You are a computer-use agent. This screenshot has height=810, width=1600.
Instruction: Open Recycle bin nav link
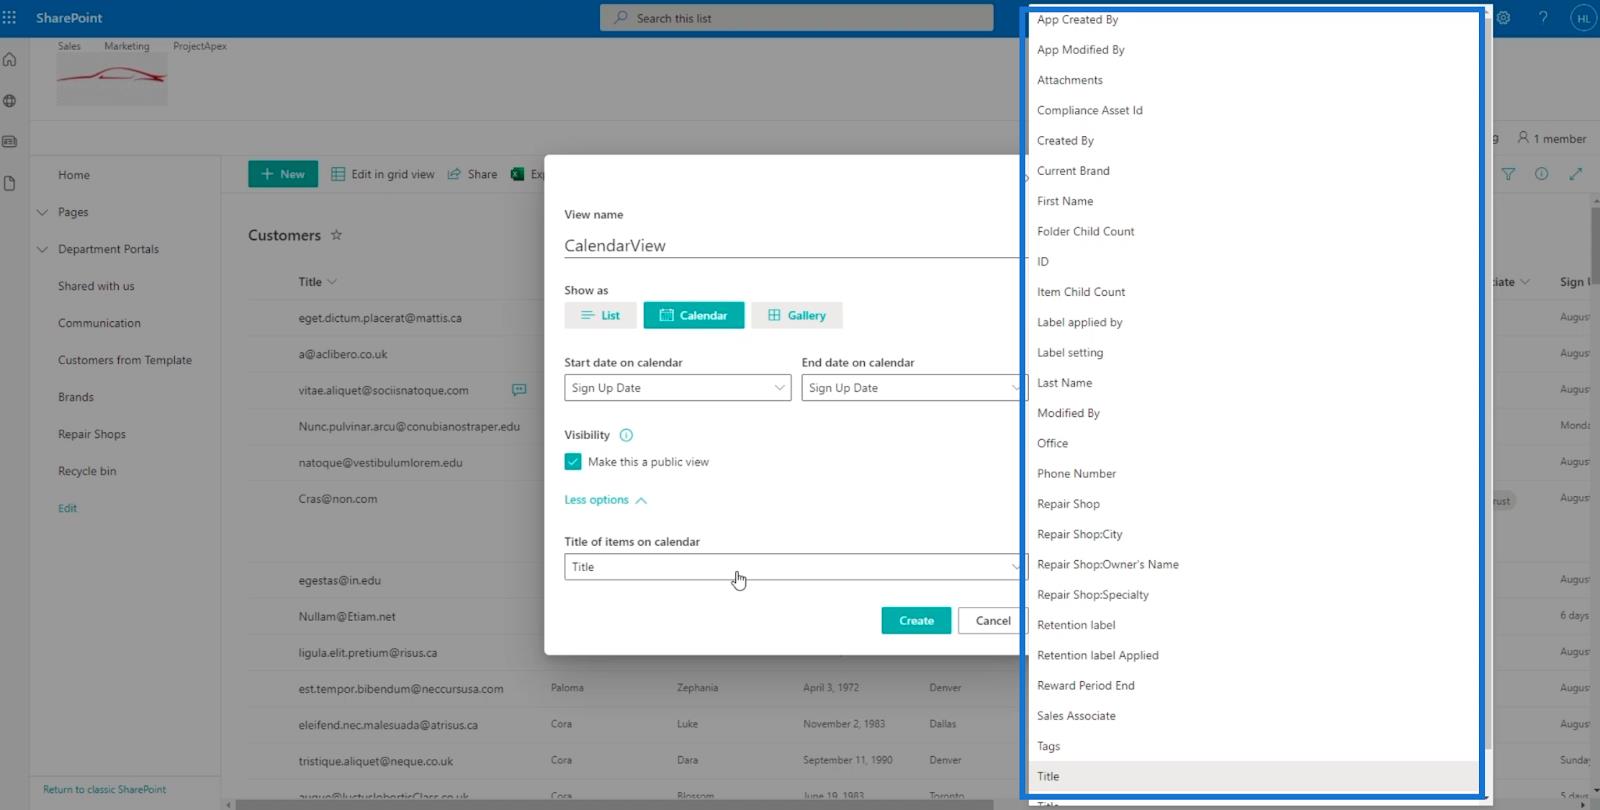(87, 471)
